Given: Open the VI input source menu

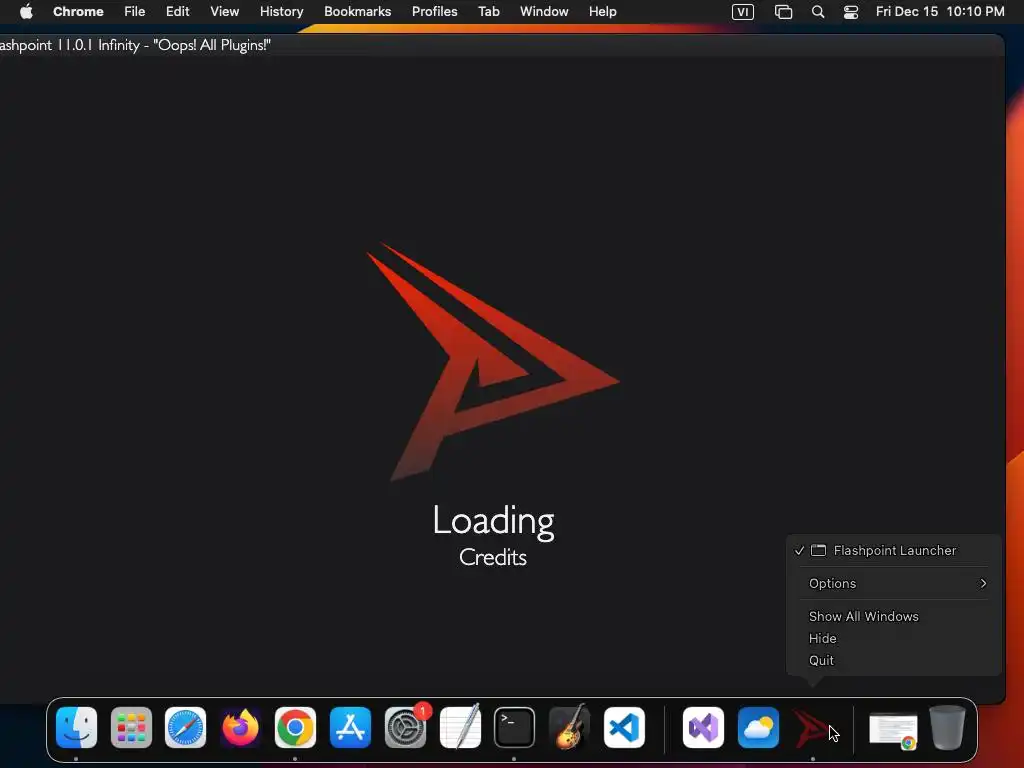Looking at the screenshot, I should [743, 12].
